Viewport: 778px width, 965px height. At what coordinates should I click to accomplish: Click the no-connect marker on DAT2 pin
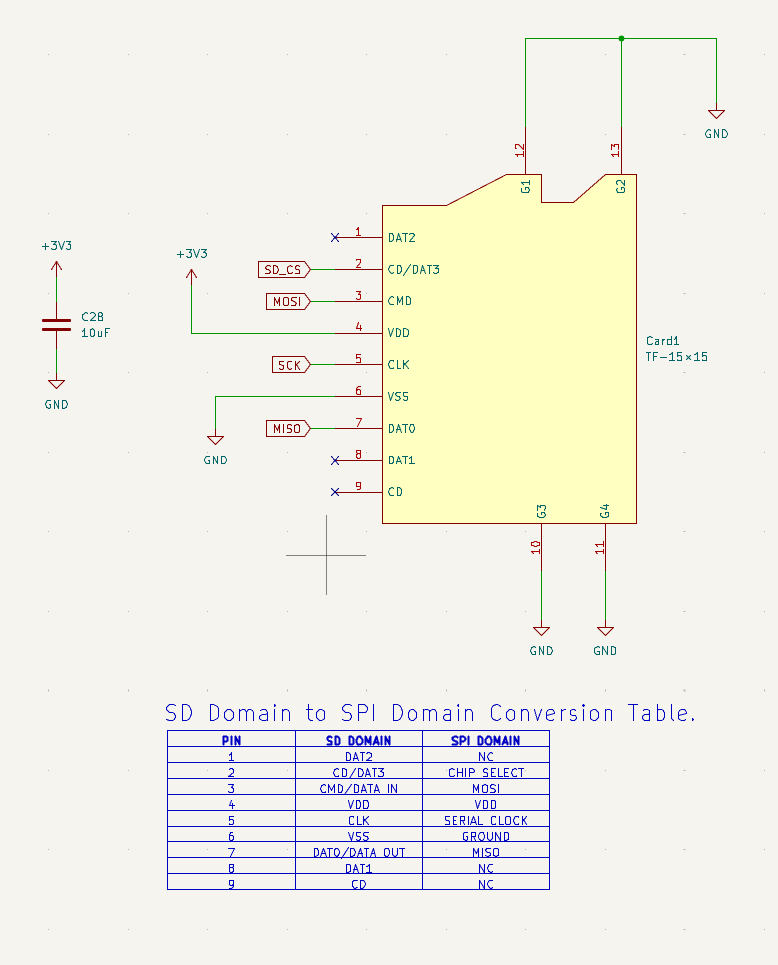334,237
